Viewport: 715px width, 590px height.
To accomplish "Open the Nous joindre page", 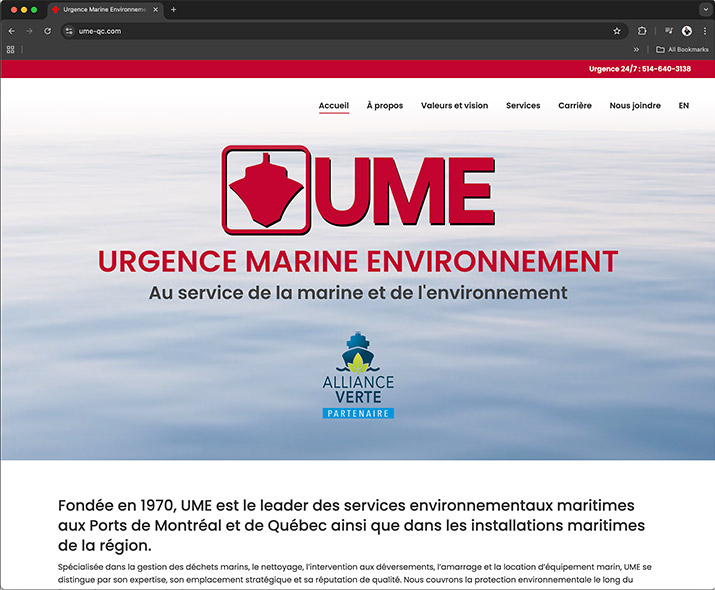I will (635, 105).
